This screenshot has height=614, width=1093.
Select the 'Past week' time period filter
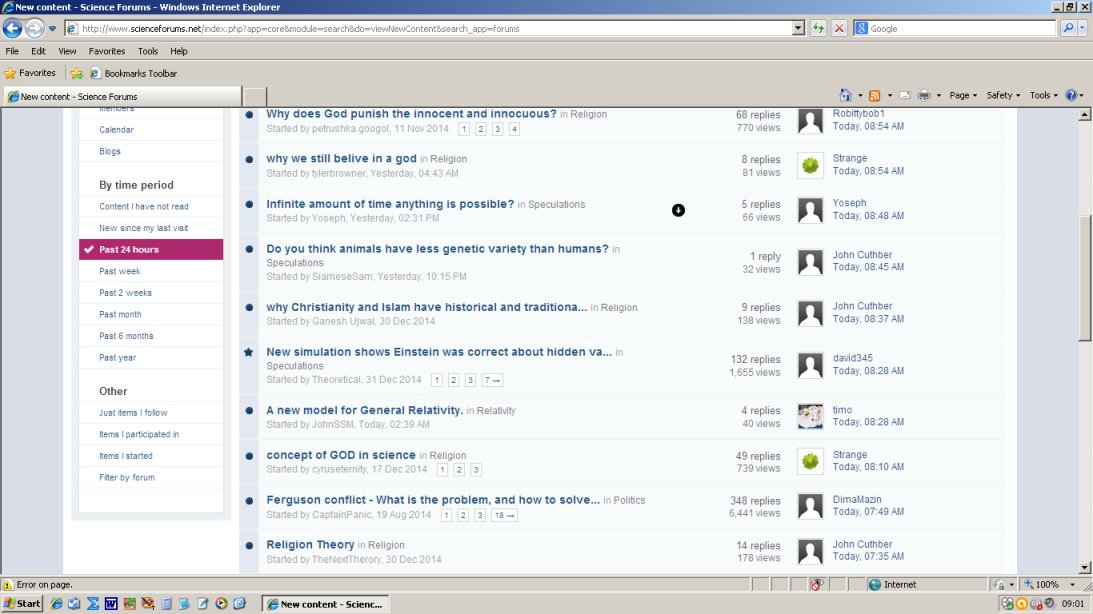[120, 271]
